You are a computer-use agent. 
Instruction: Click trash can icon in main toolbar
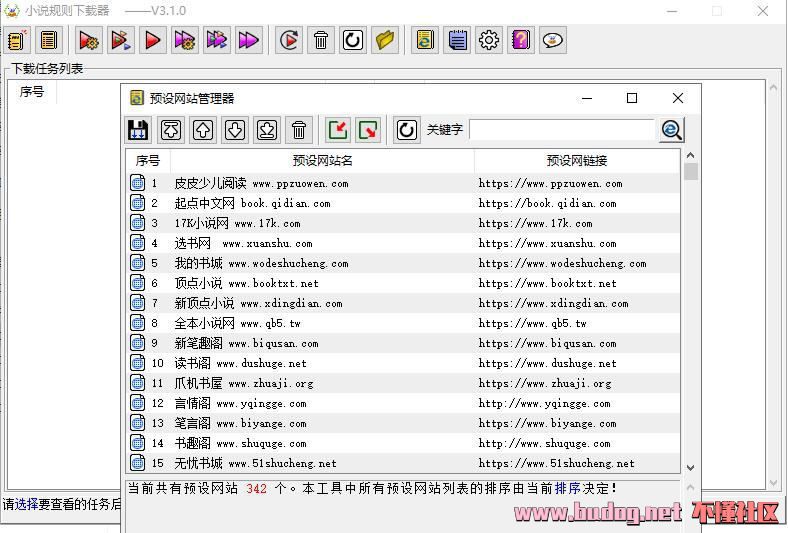(321, 40)
